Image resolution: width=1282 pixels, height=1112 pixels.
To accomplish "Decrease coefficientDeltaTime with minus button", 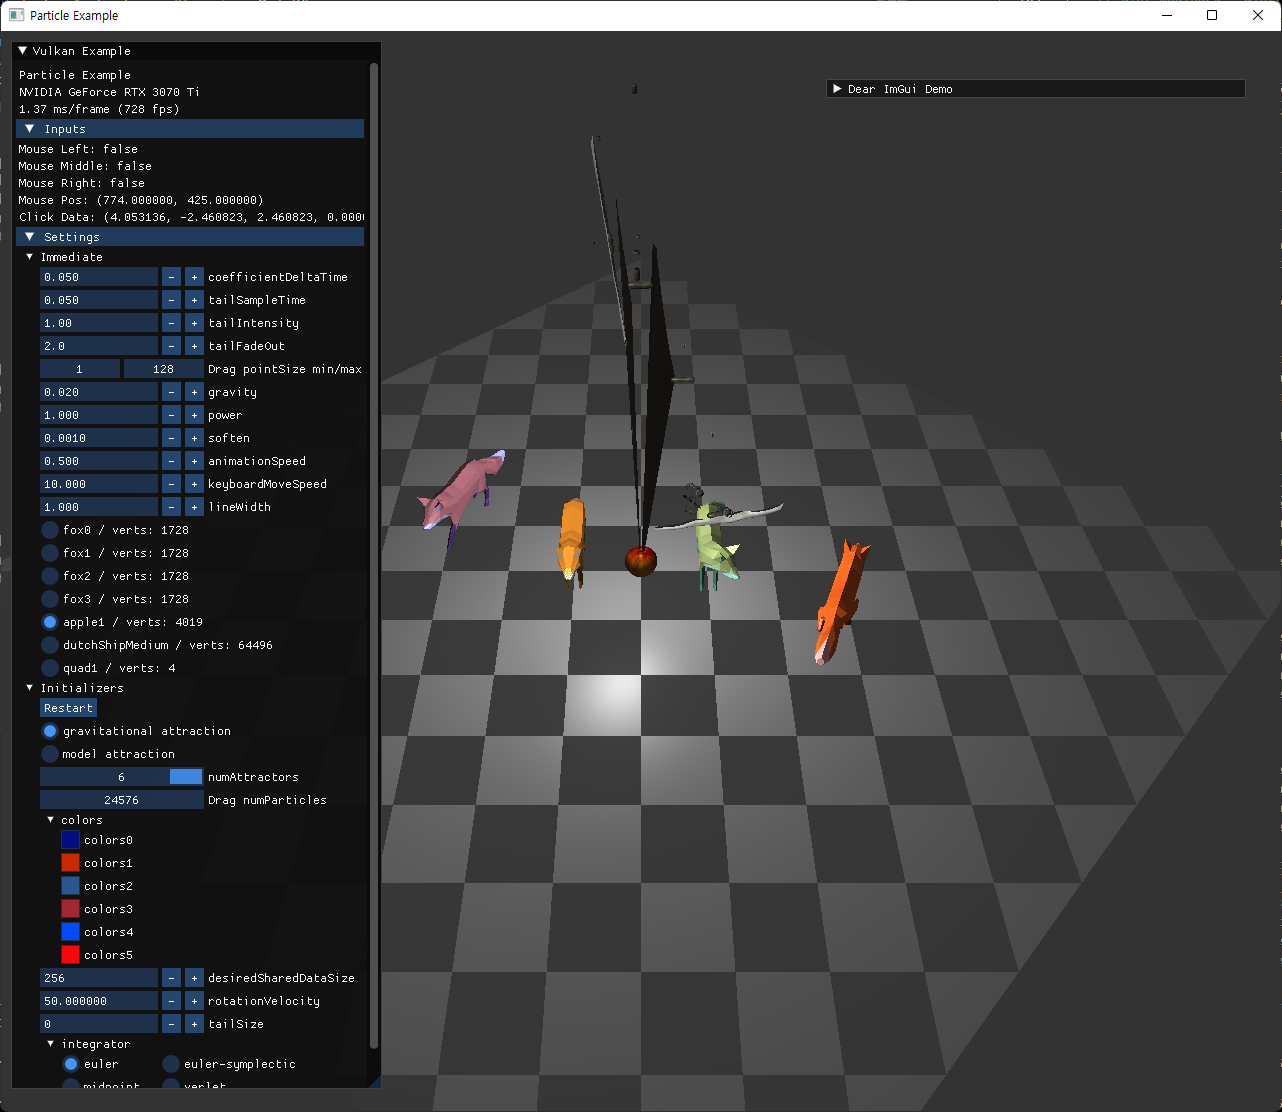I will 171,277.
